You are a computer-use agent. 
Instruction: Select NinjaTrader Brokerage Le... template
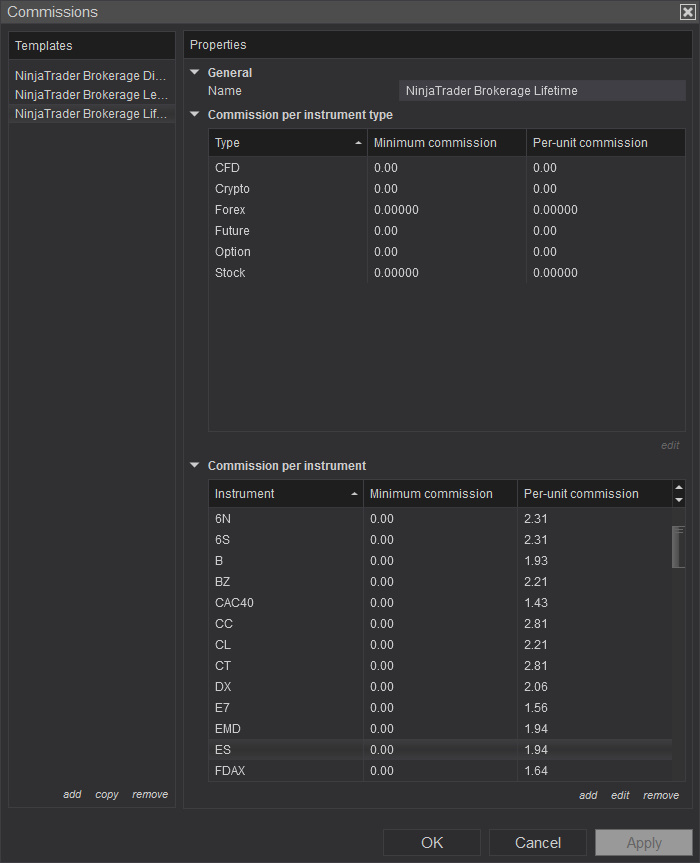[91, 95]
